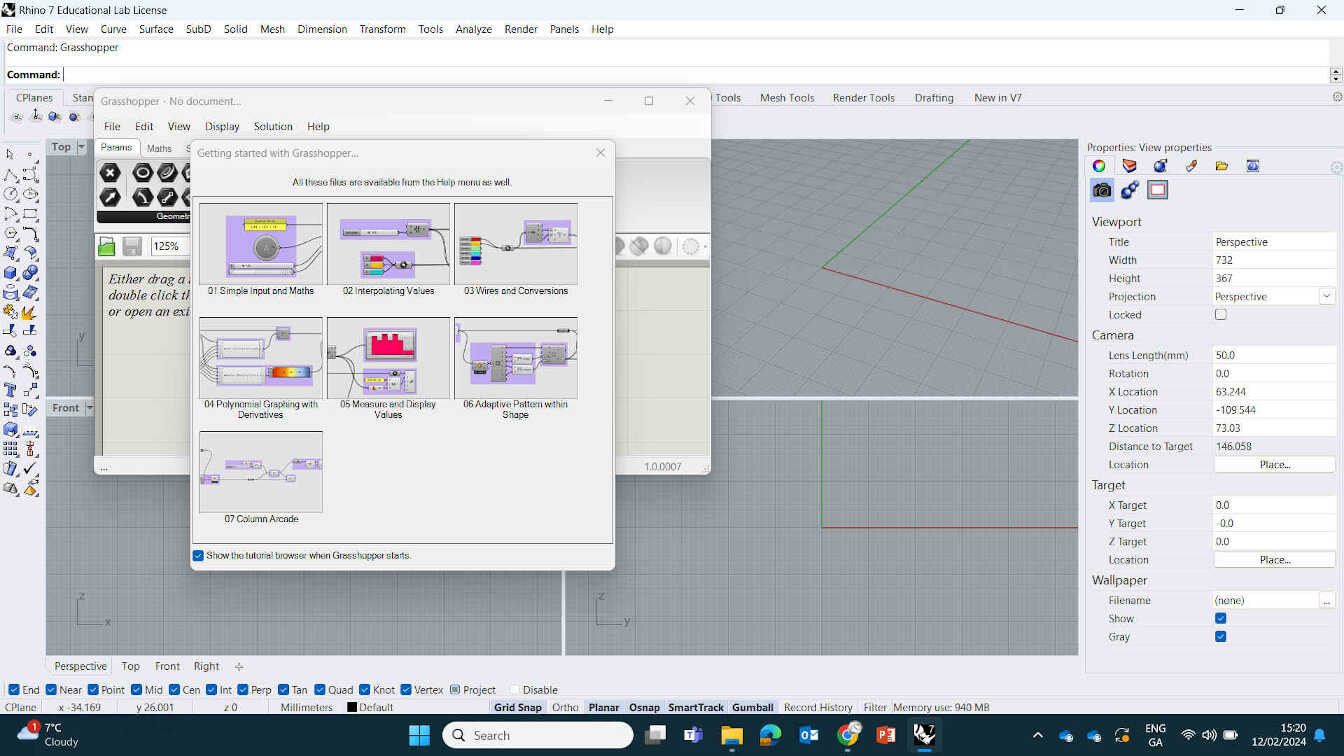This screenshot has width=1344, height=756.
Task: Open the Top viewport menu arrow
Action: 82,147
